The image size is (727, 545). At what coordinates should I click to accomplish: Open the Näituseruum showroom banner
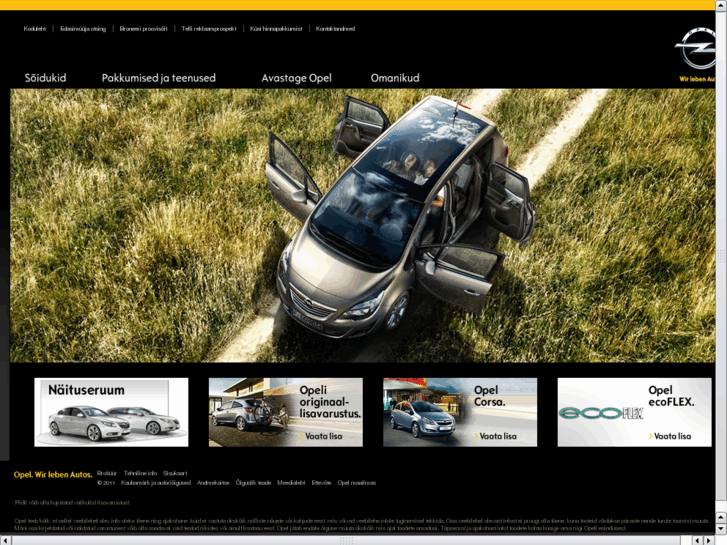pos(111,412)
